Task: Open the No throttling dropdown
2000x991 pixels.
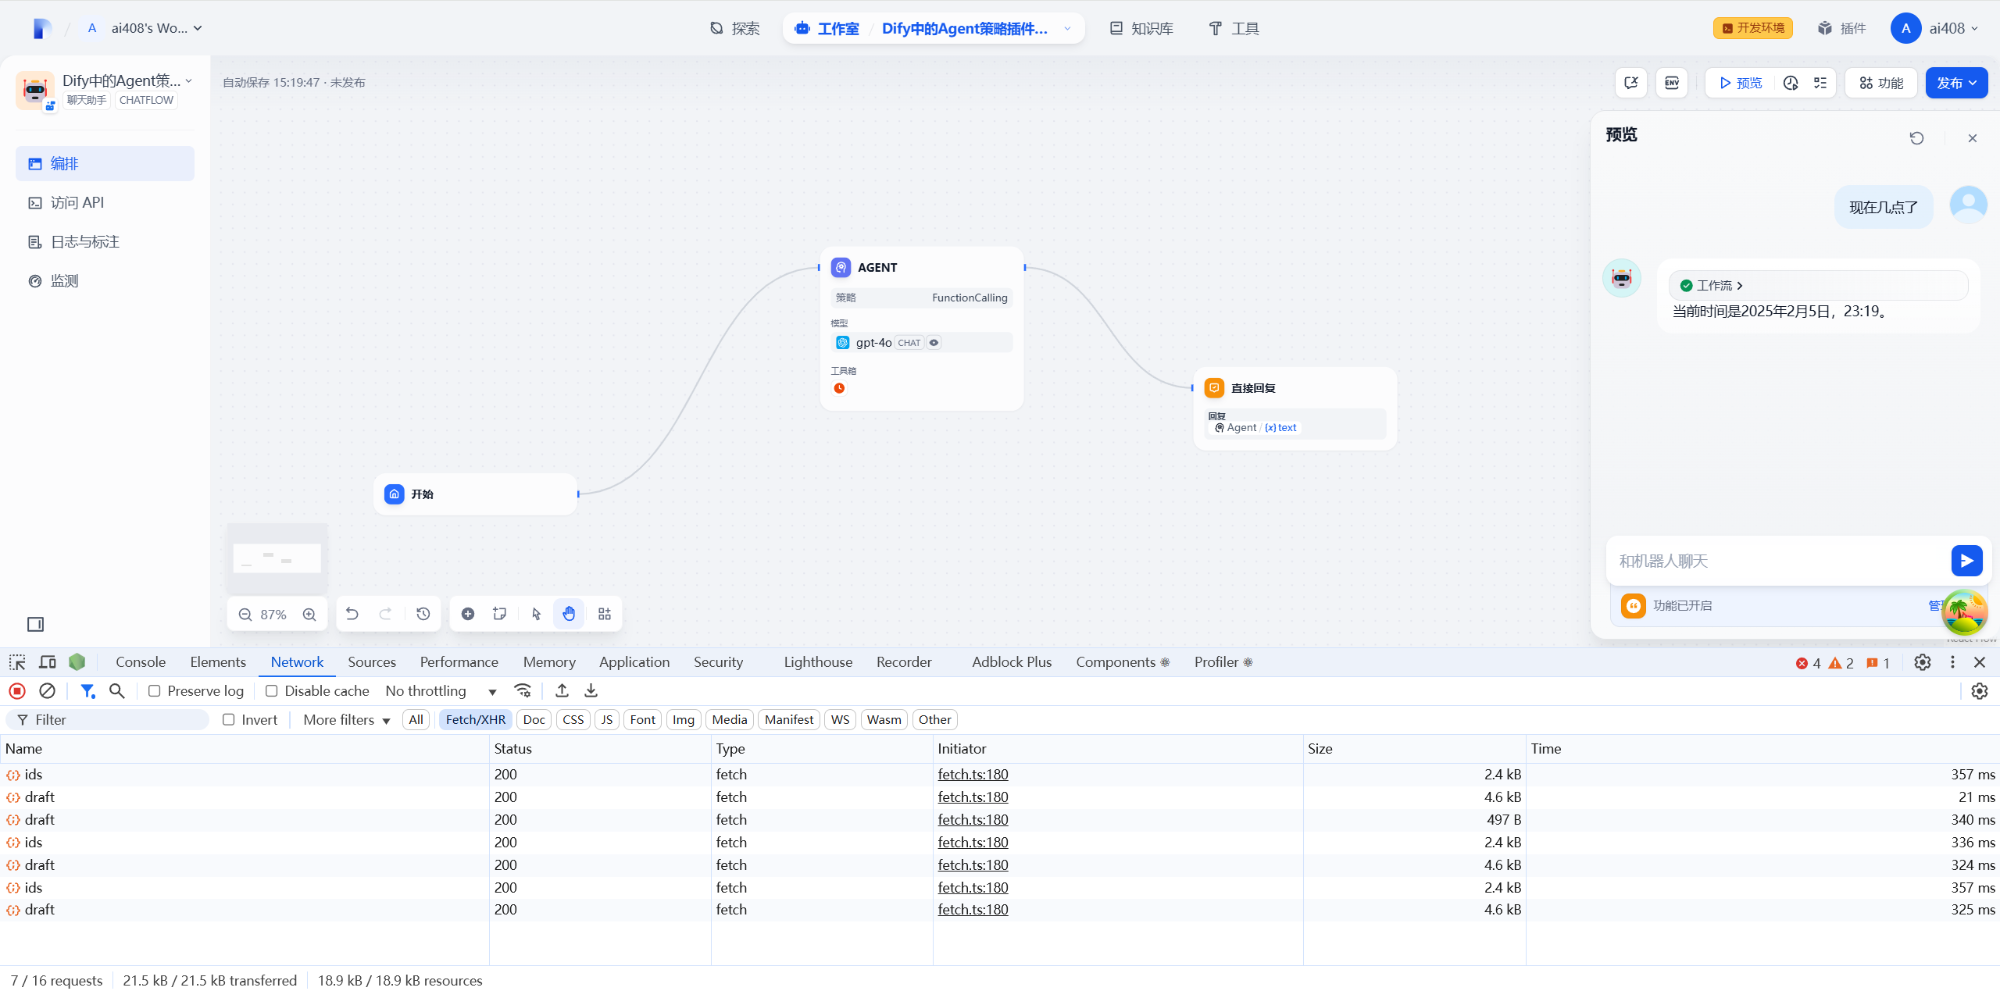Action: [441, 691]
